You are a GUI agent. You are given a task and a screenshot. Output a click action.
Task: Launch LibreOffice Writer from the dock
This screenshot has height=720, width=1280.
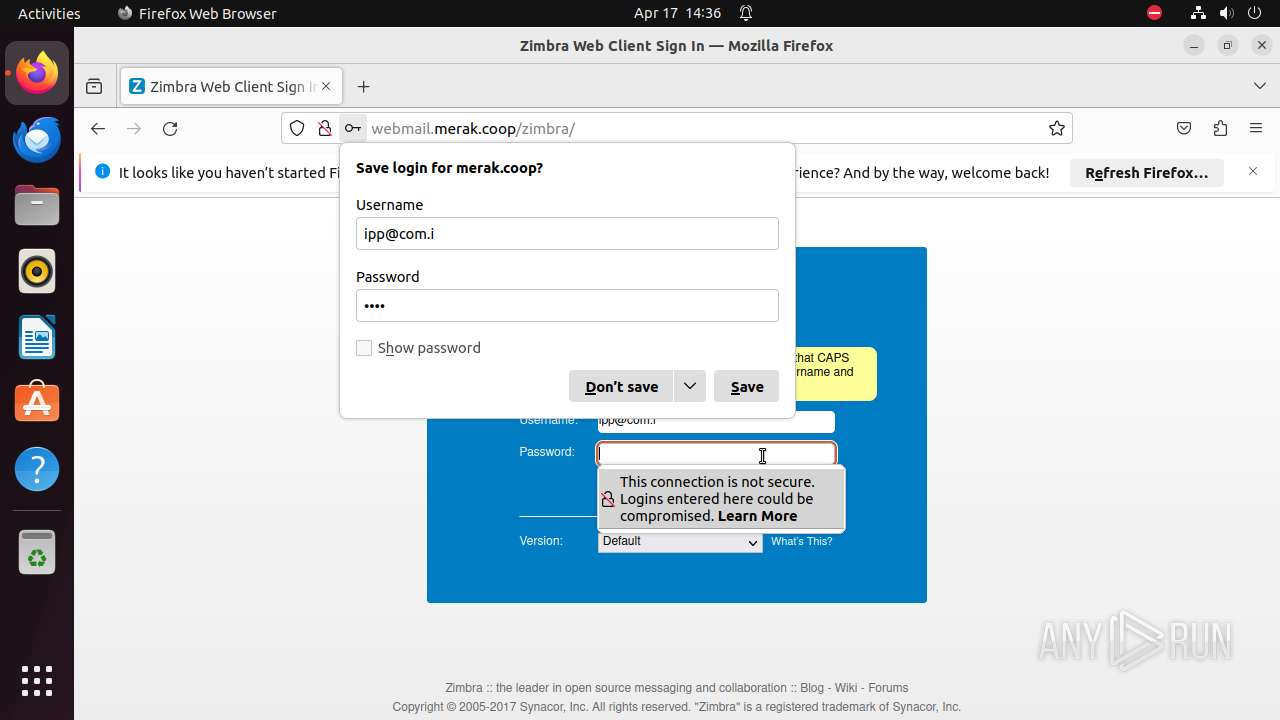tap(37, 337)
